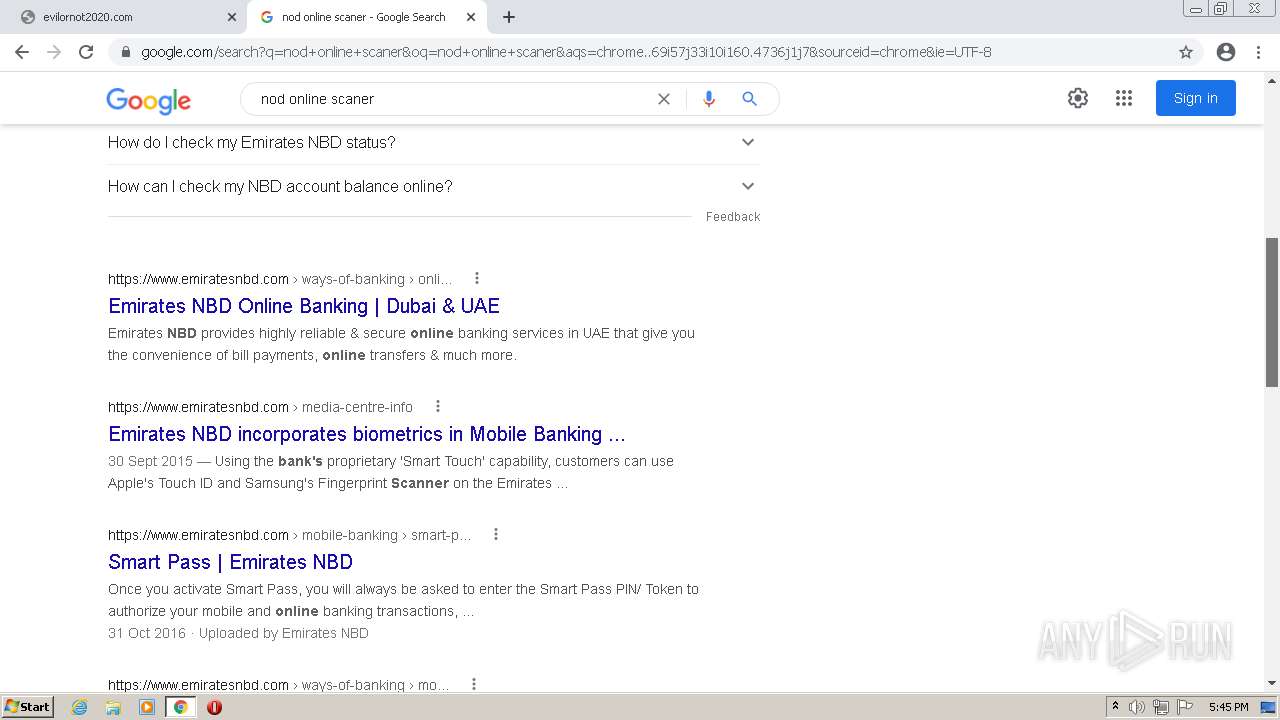
Task: Open network status tray icon
Action: [1161, 707]
